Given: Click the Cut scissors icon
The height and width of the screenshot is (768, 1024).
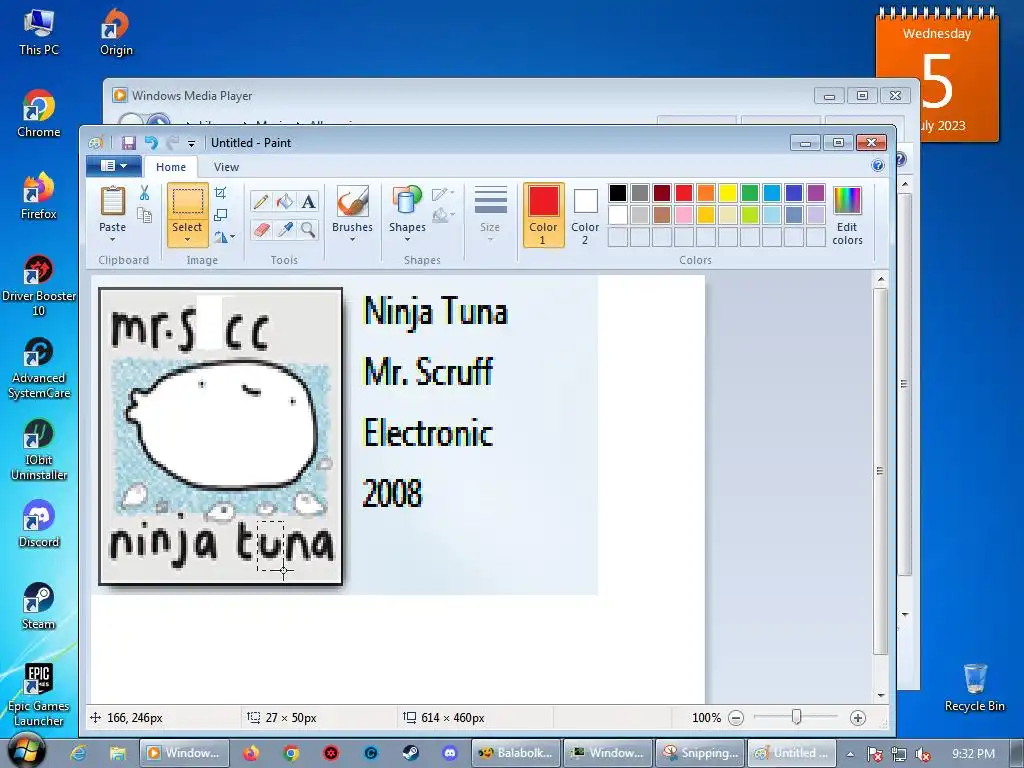Looking at the screenshot, I should click(x=144, y=193).
